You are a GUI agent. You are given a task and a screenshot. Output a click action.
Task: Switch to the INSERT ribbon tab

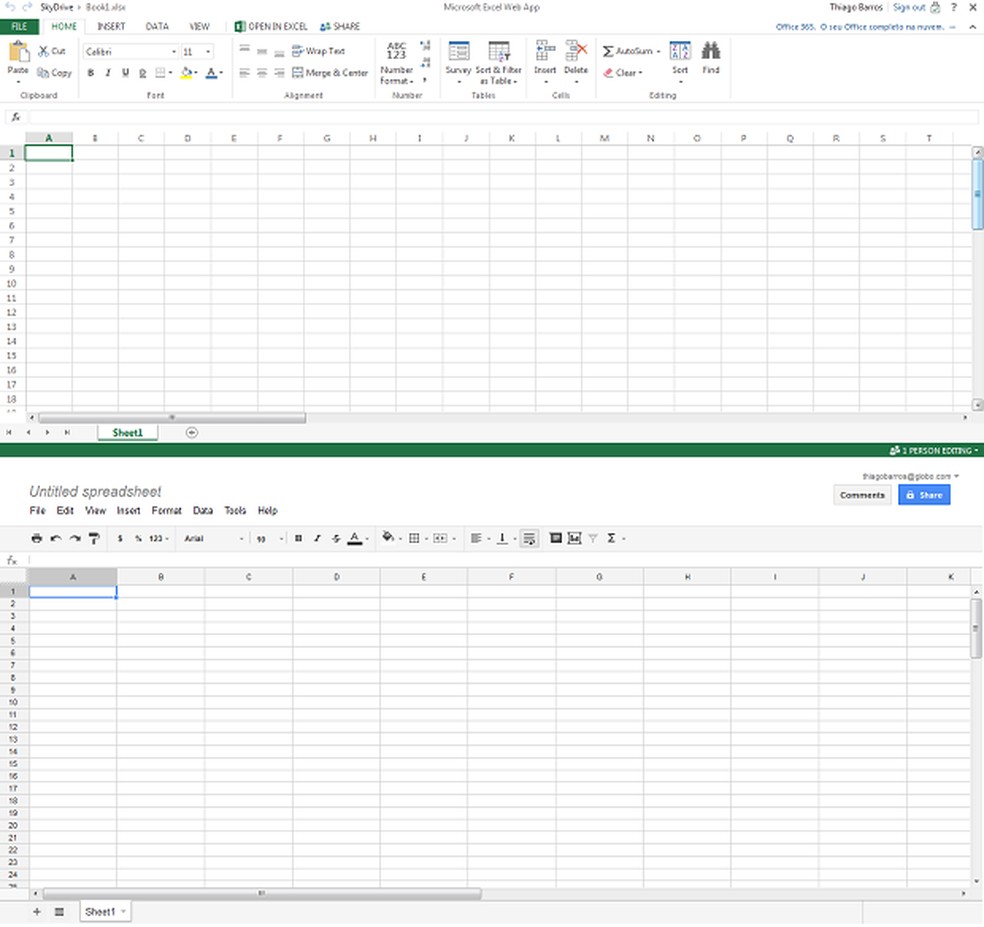111,26
